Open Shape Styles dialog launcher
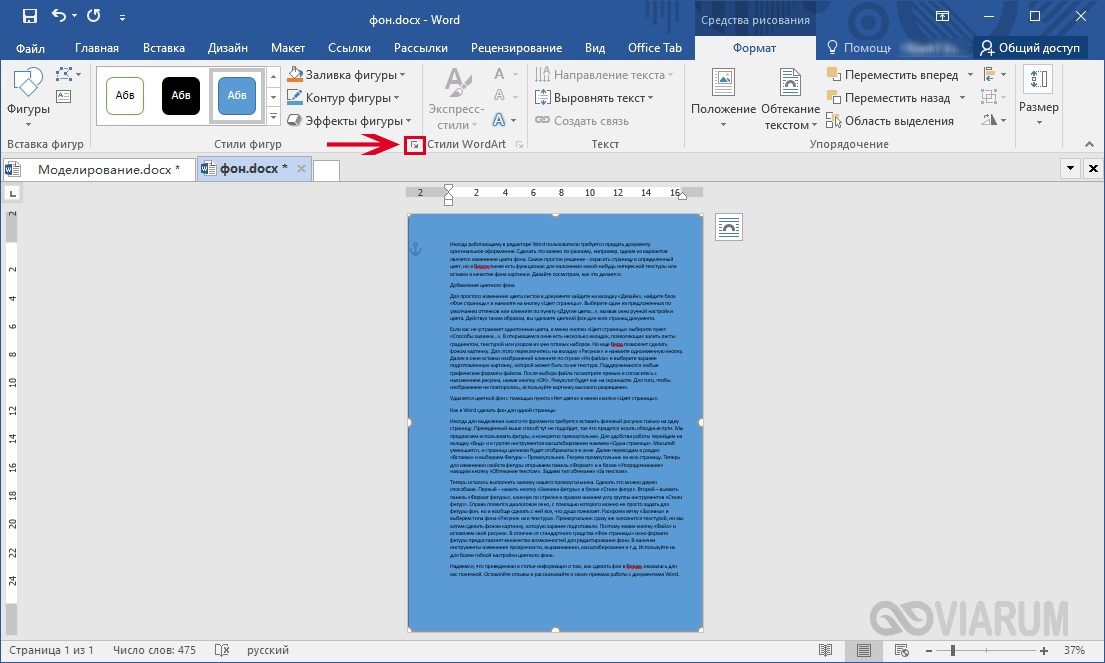 (414, 144)
